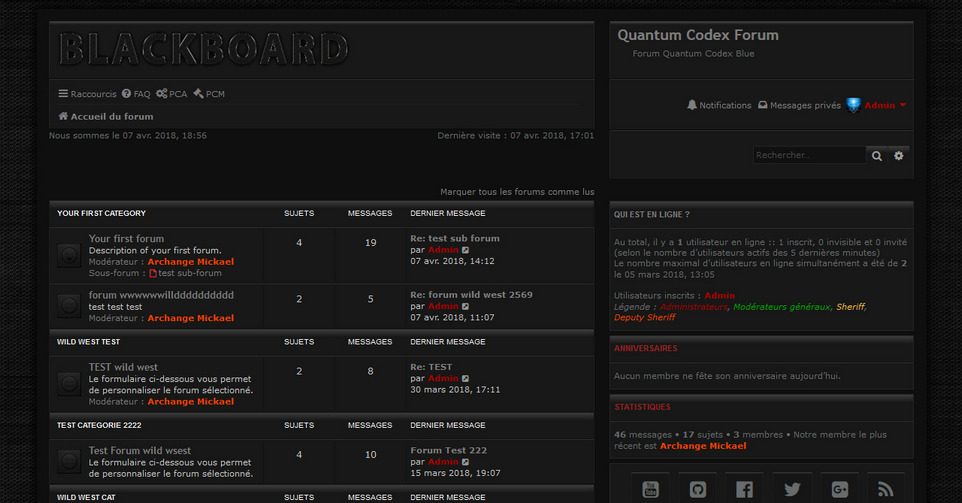
Task: Click the magnifier search button
Action: click(877, 156)
